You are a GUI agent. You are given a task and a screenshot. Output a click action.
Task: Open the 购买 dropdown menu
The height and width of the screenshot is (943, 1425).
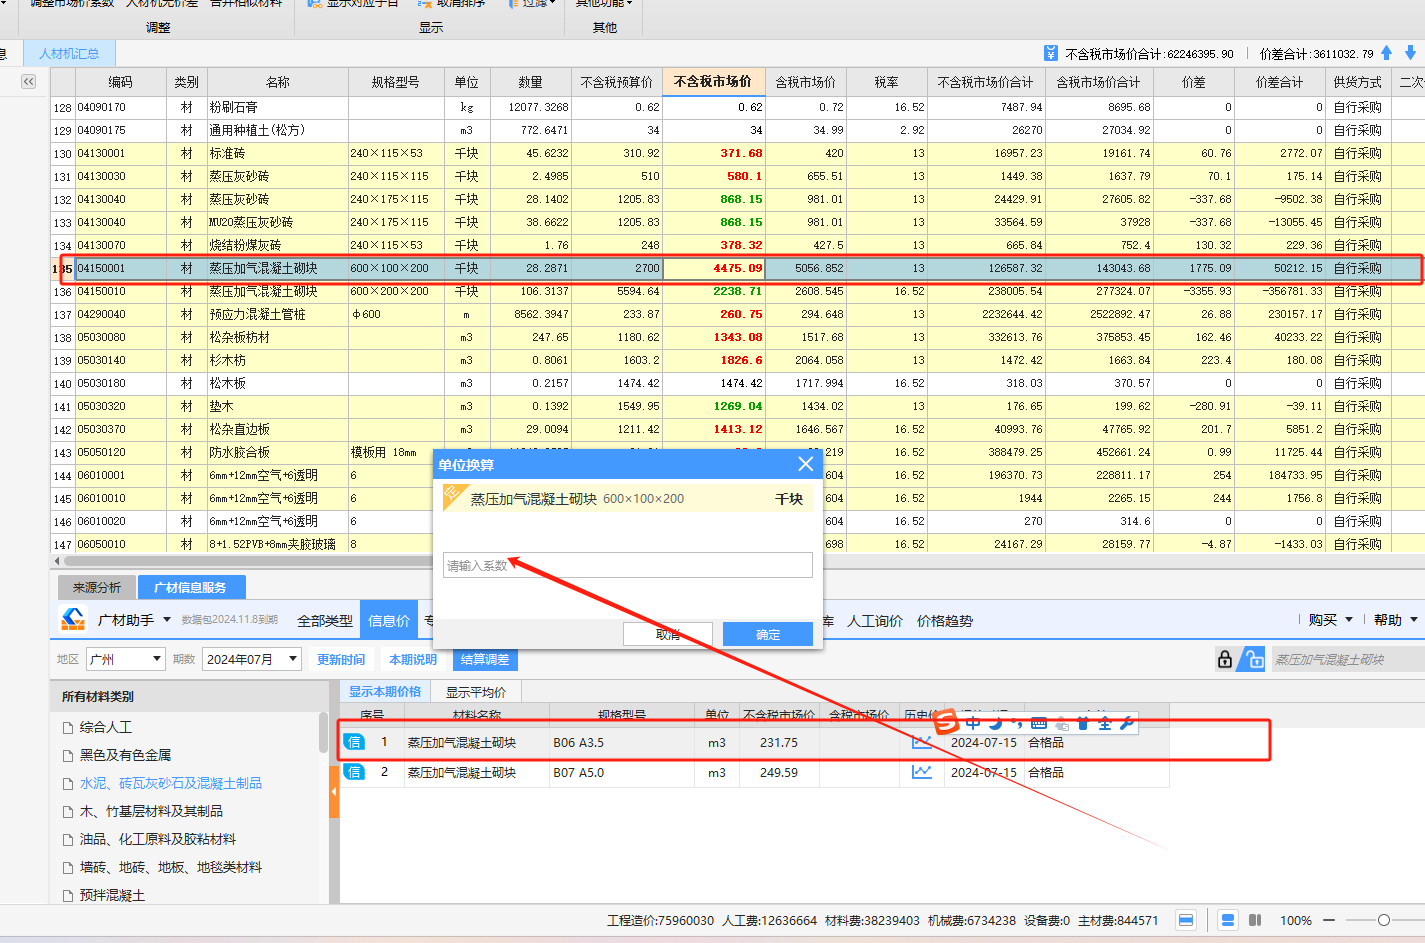(x=1331, y=620)
